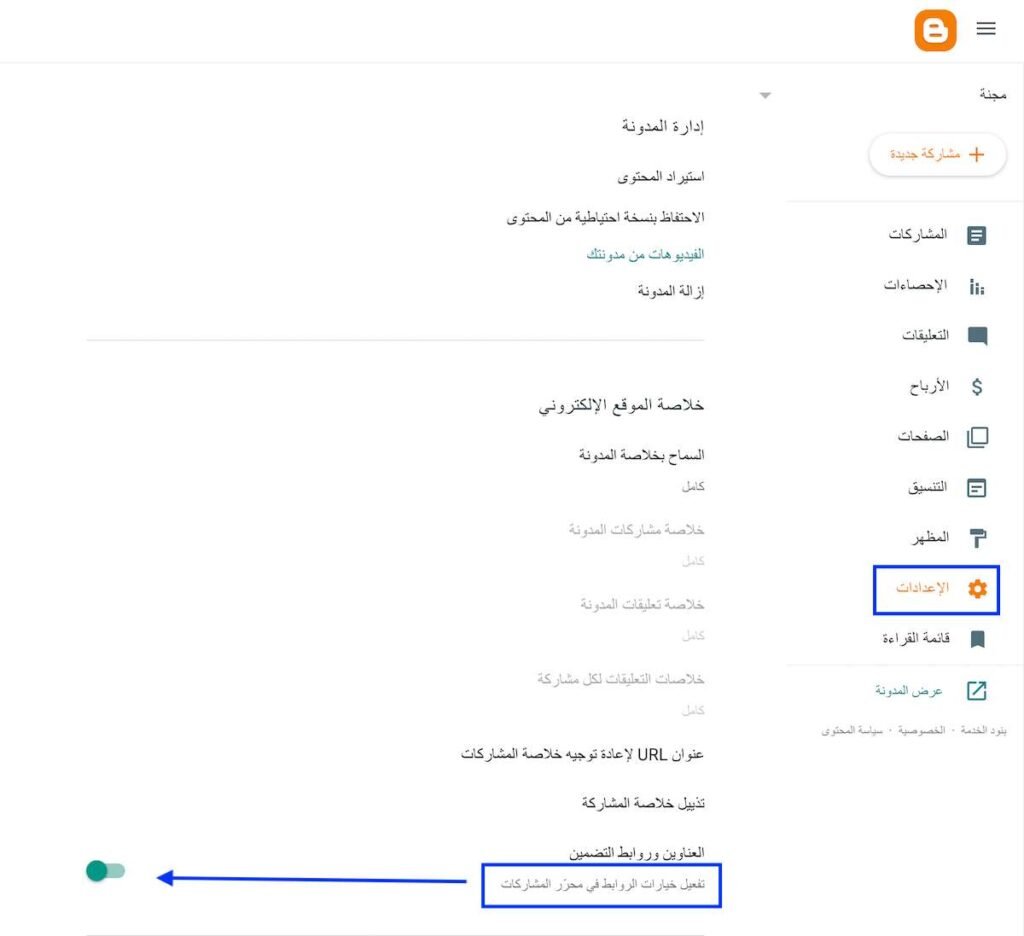Click the Theme (المظهر) paint roller icon
Screen dimensions: 1024x936
click(977, 539)
